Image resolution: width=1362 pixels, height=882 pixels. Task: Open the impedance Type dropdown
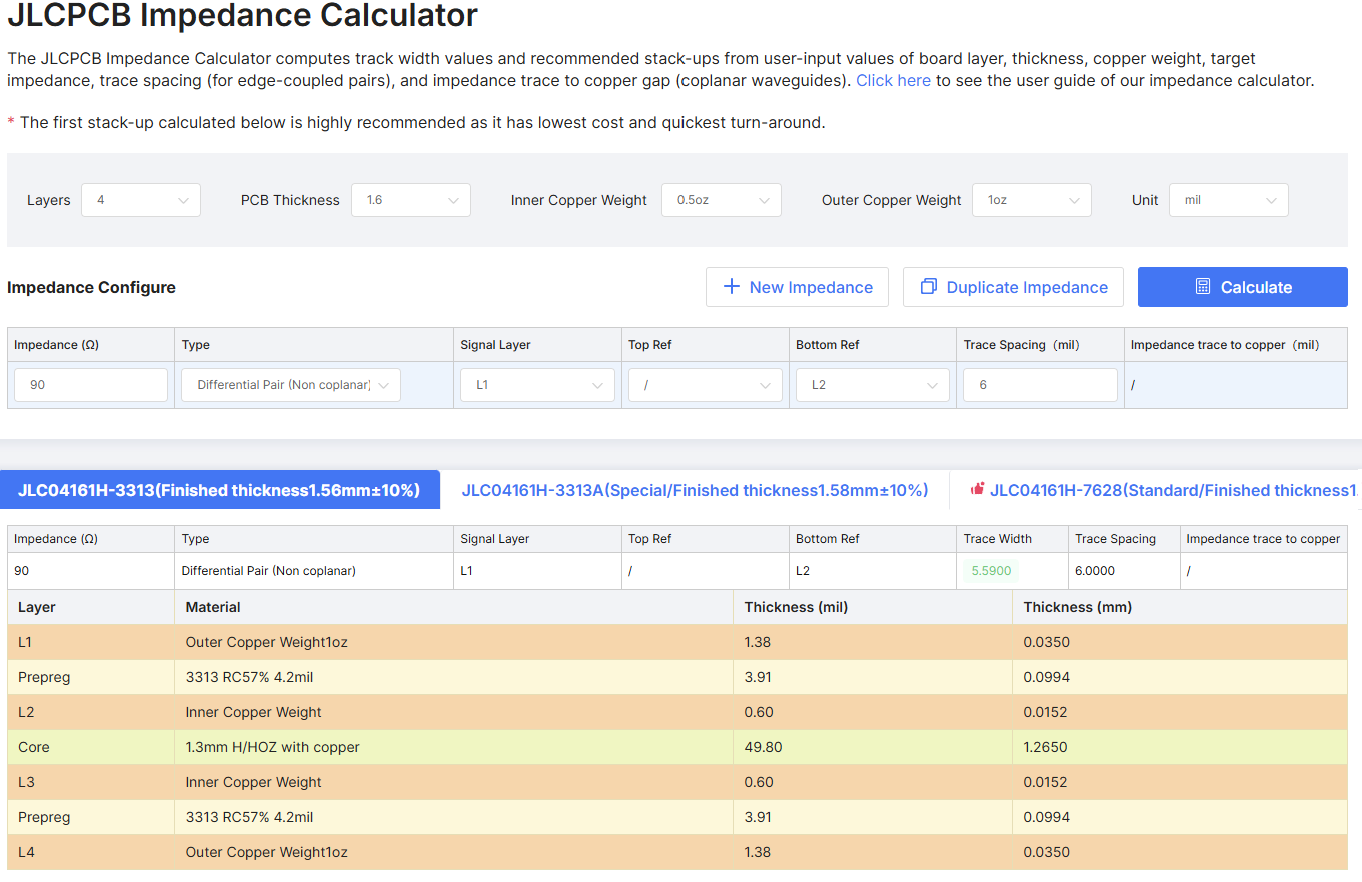click(x=290, y=385)
